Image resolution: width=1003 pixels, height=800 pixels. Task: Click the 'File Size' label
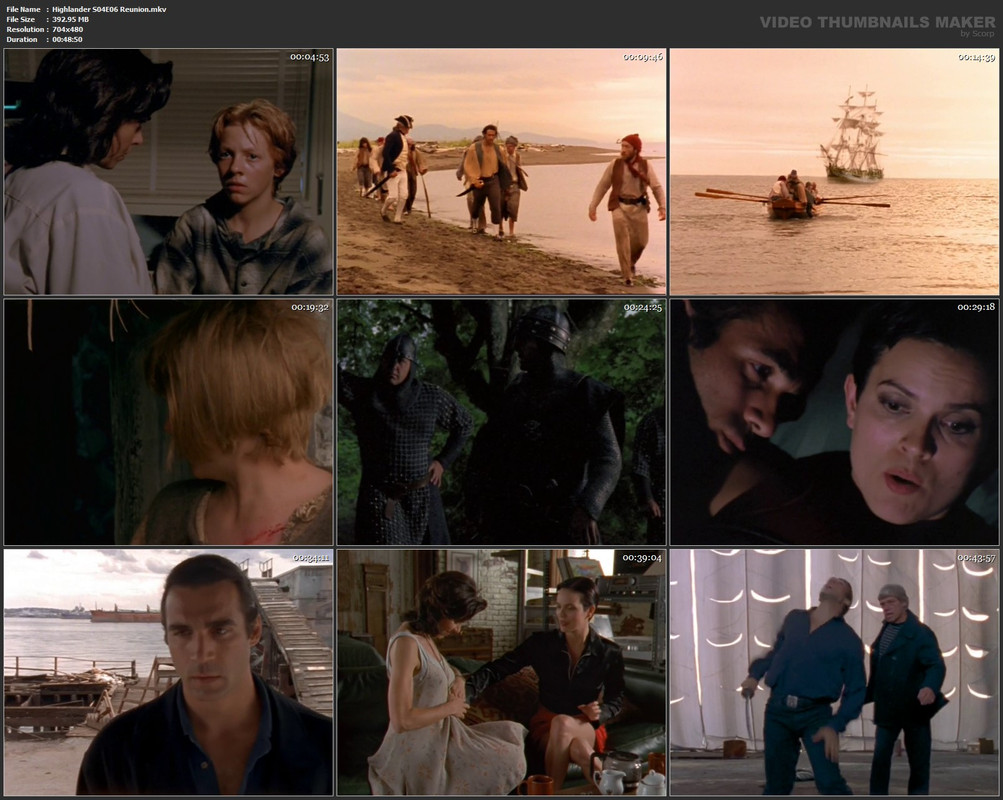pos(20,20)
